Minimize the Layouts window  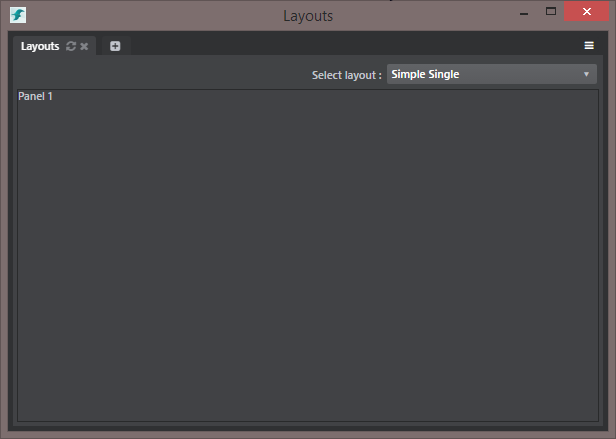pyautogui.click(x=521, y=12)
